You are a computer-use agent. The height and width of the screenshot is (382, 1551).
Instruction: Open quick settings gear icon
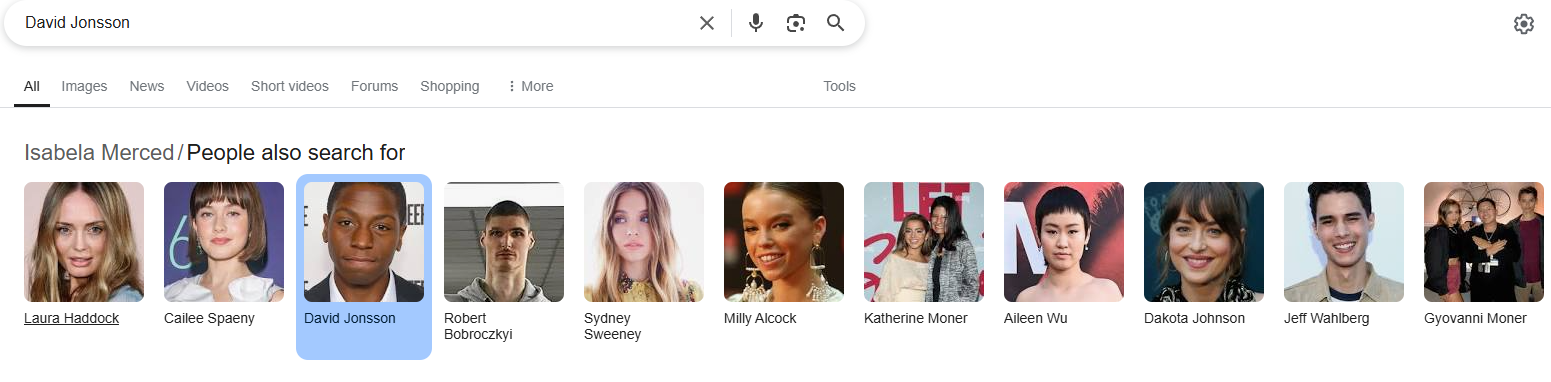1523,24
